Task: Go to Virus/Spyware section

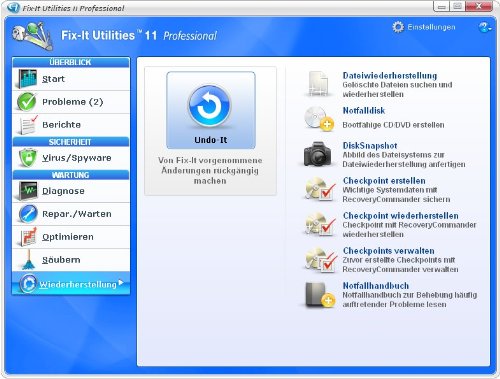Action: tap(71, 158)
